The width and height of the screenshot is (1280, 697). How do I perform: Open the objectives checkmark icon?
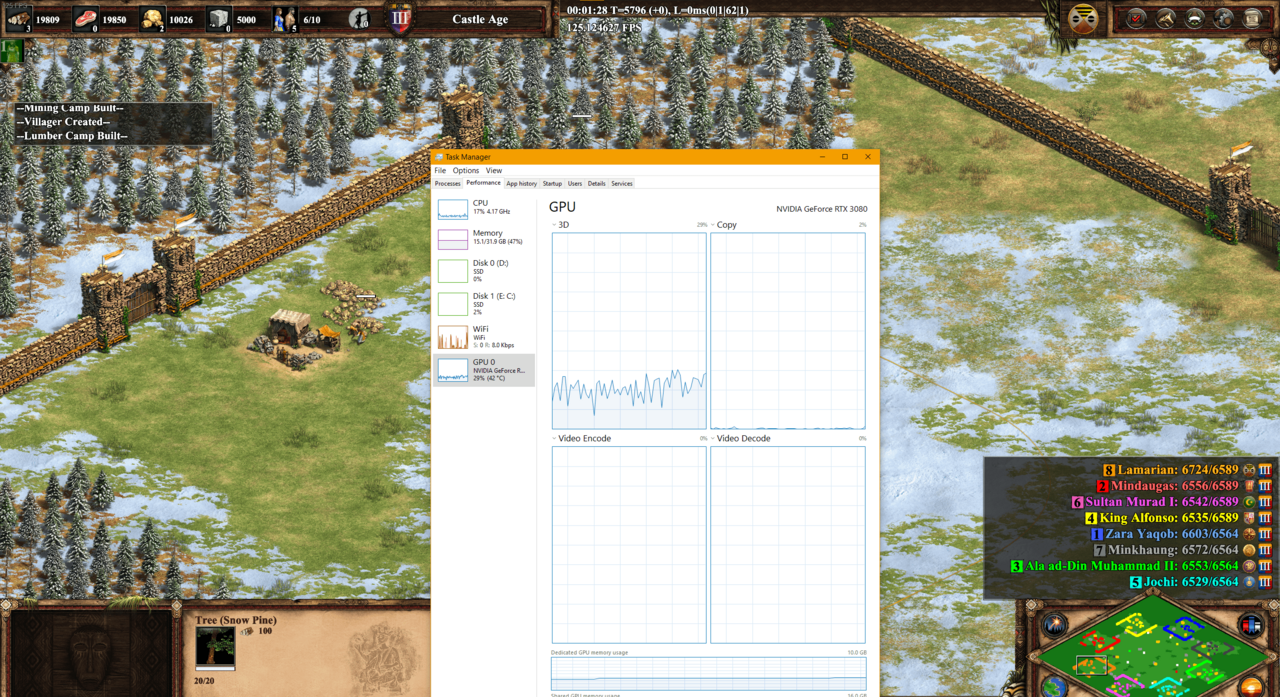1136,18
